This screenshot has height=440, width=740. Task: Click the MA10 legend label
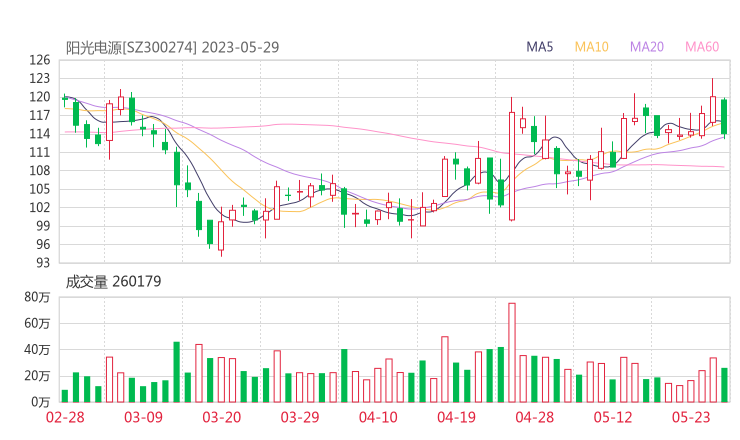click(x=591, y=47)
